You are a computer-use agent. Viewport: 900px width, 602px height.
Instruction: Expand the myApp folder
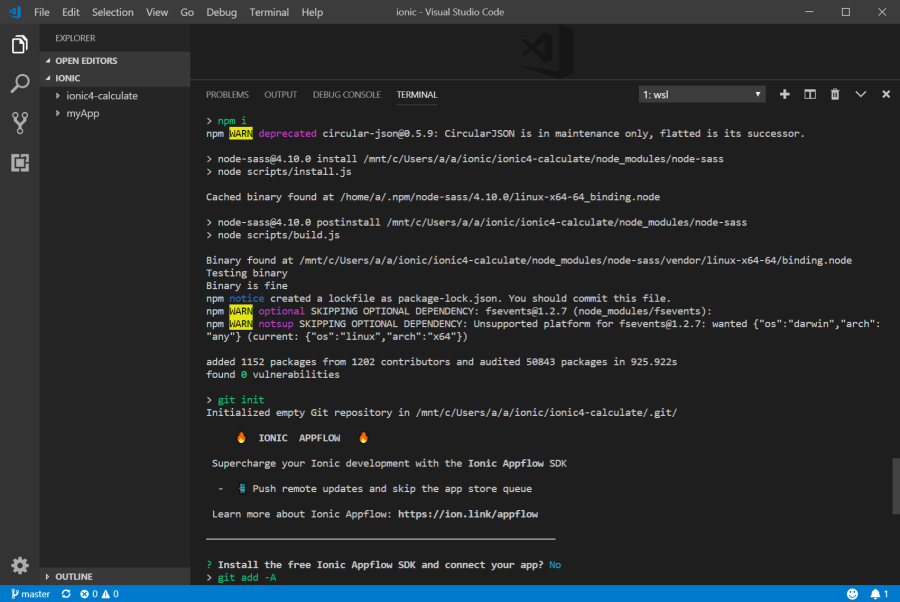82,113
